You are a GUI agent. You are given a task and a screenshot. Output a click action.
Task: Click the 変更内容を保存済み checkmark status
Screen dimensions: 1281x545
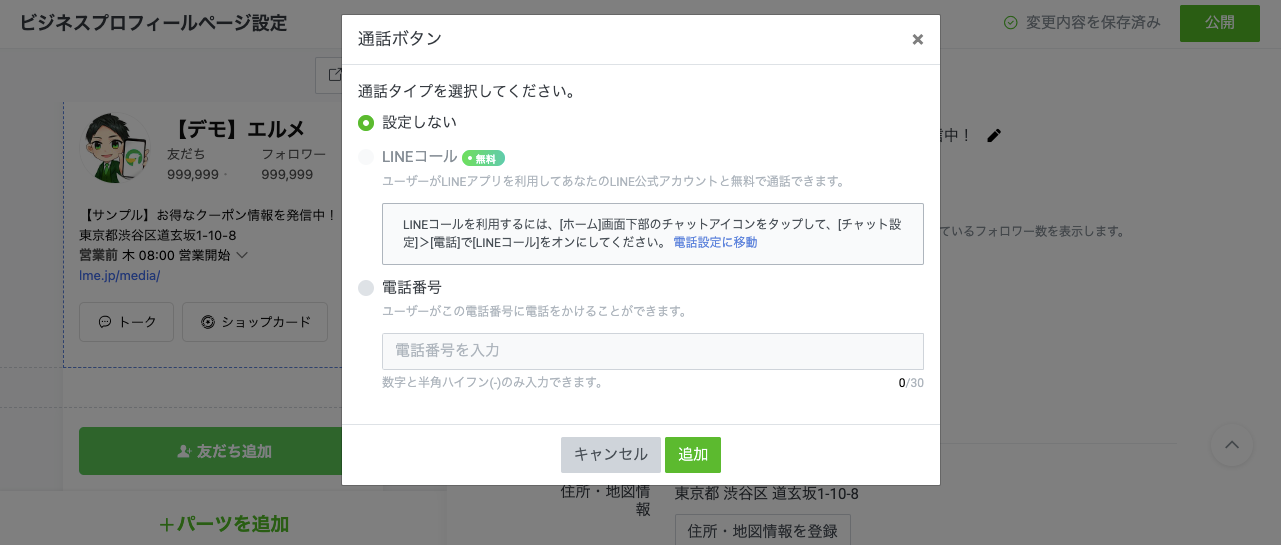pos(1083,23)
